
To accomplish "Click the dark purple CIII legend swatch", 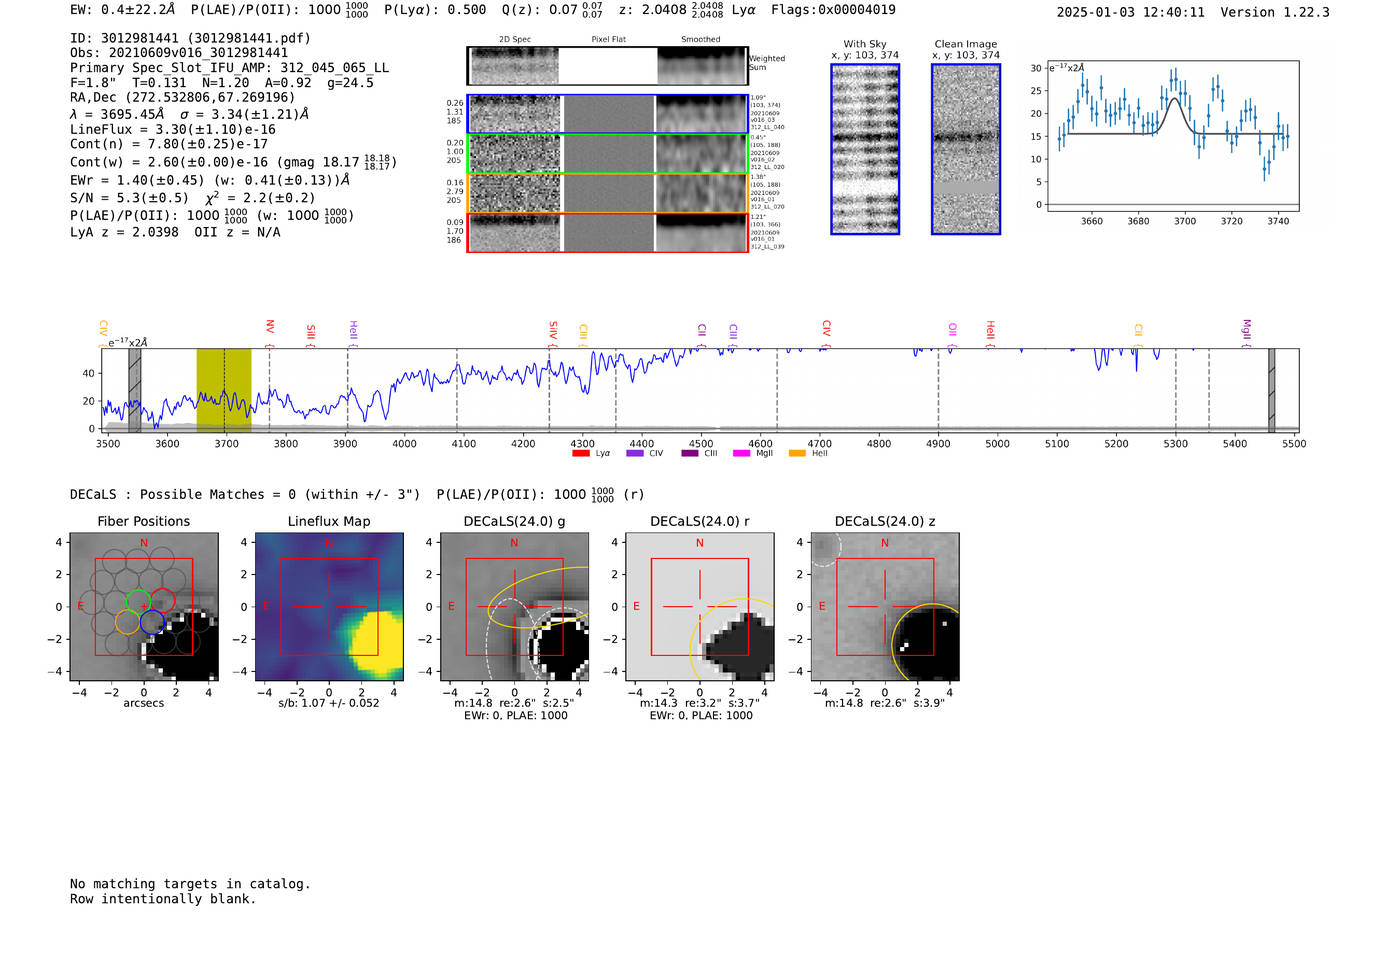I will 690,454.
